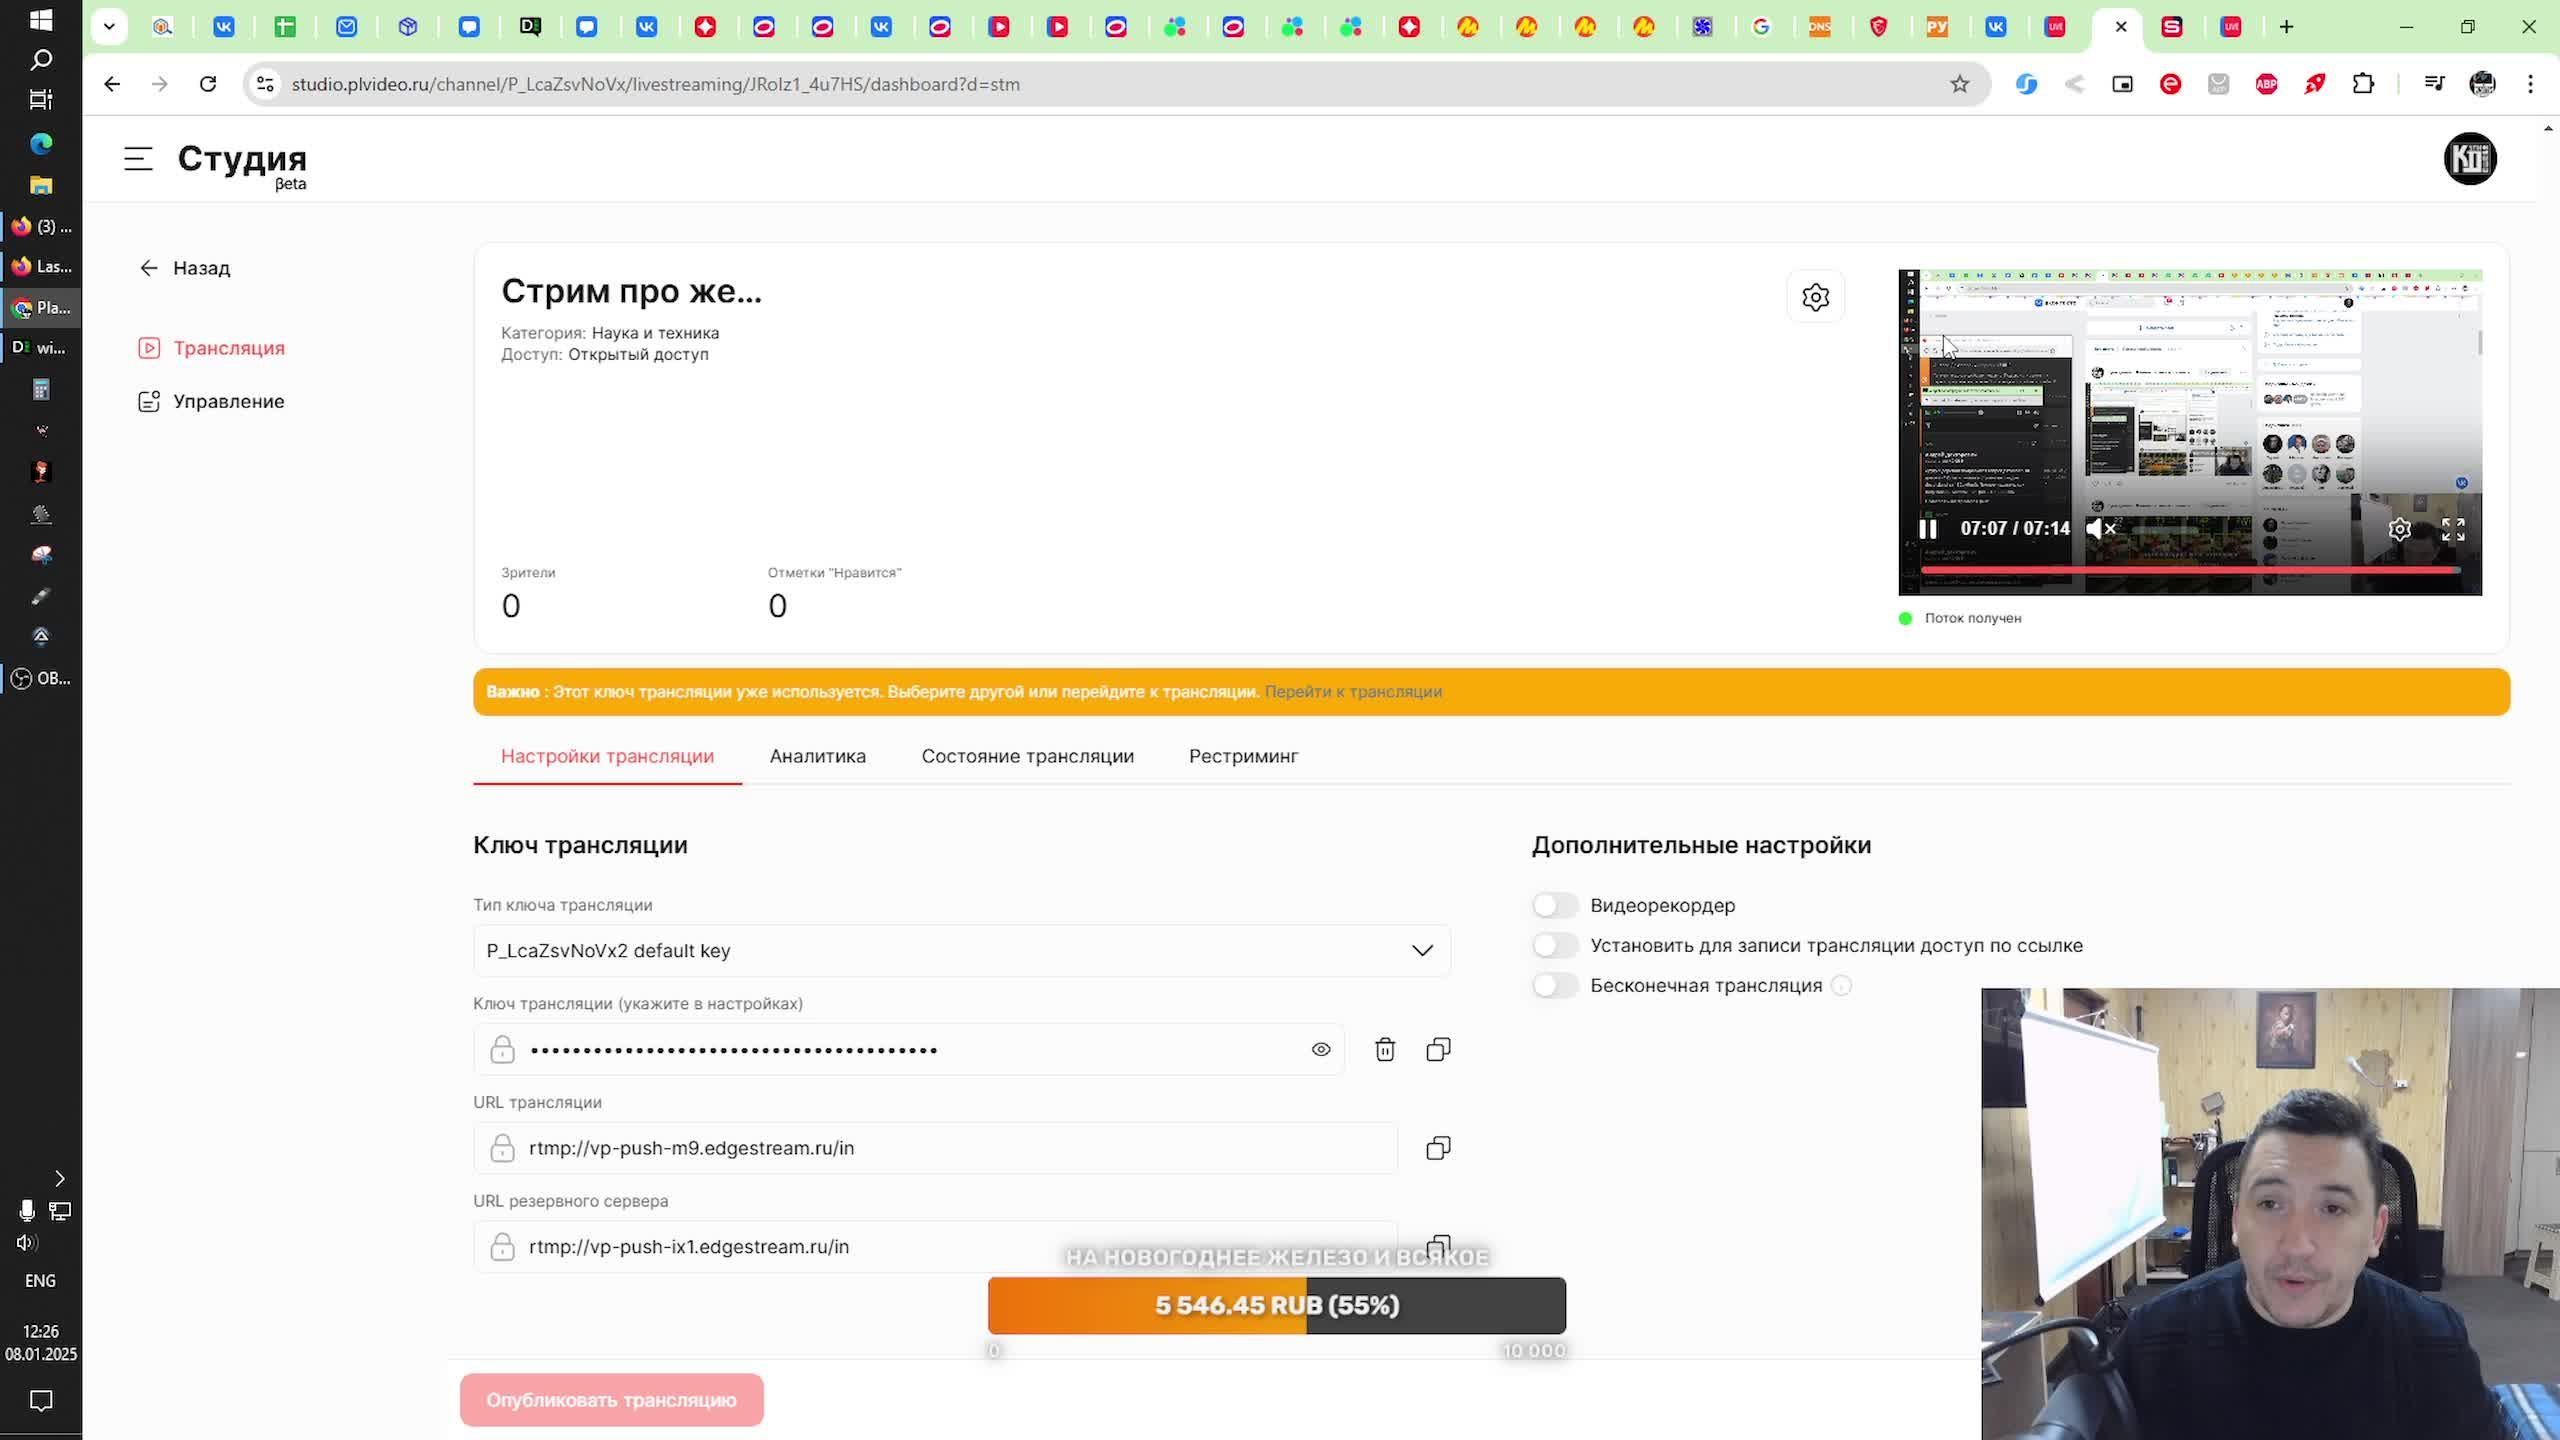Image resolution: width=2560 pixels, height=1440 pixels.
Task: Enable the Видеорекордер toggle
Action: tap(1554, 905)
